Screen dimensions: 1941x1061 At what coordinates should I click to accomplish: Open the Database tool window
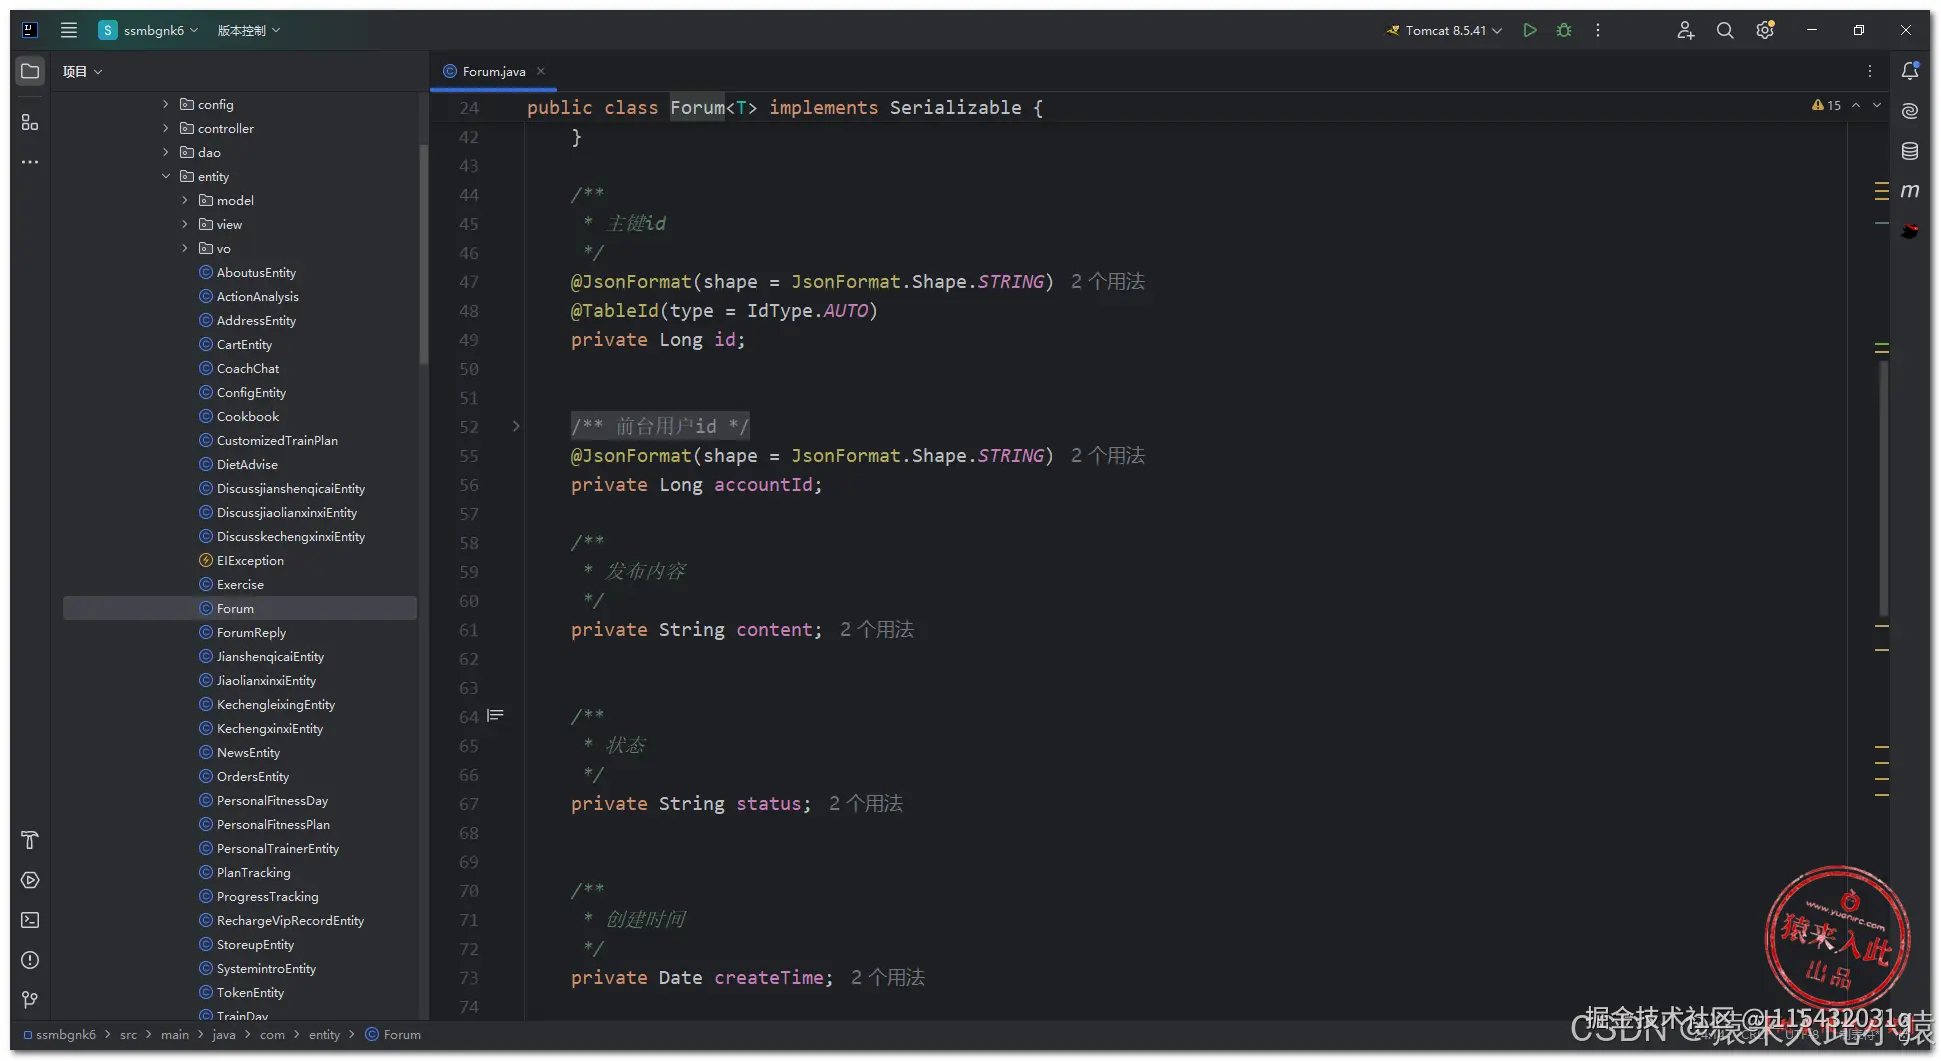coord(1910,151)
